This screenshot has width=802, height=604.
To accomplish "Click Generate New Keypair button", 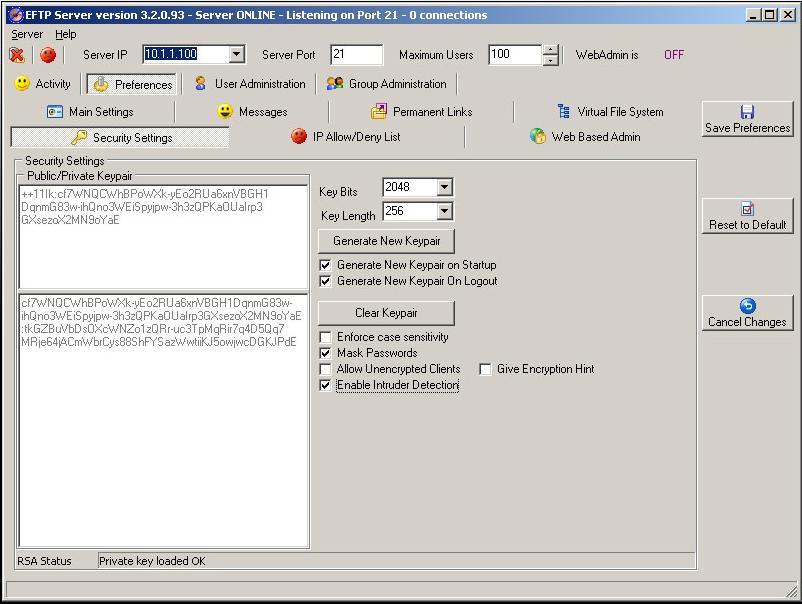I will coord(386,241).
